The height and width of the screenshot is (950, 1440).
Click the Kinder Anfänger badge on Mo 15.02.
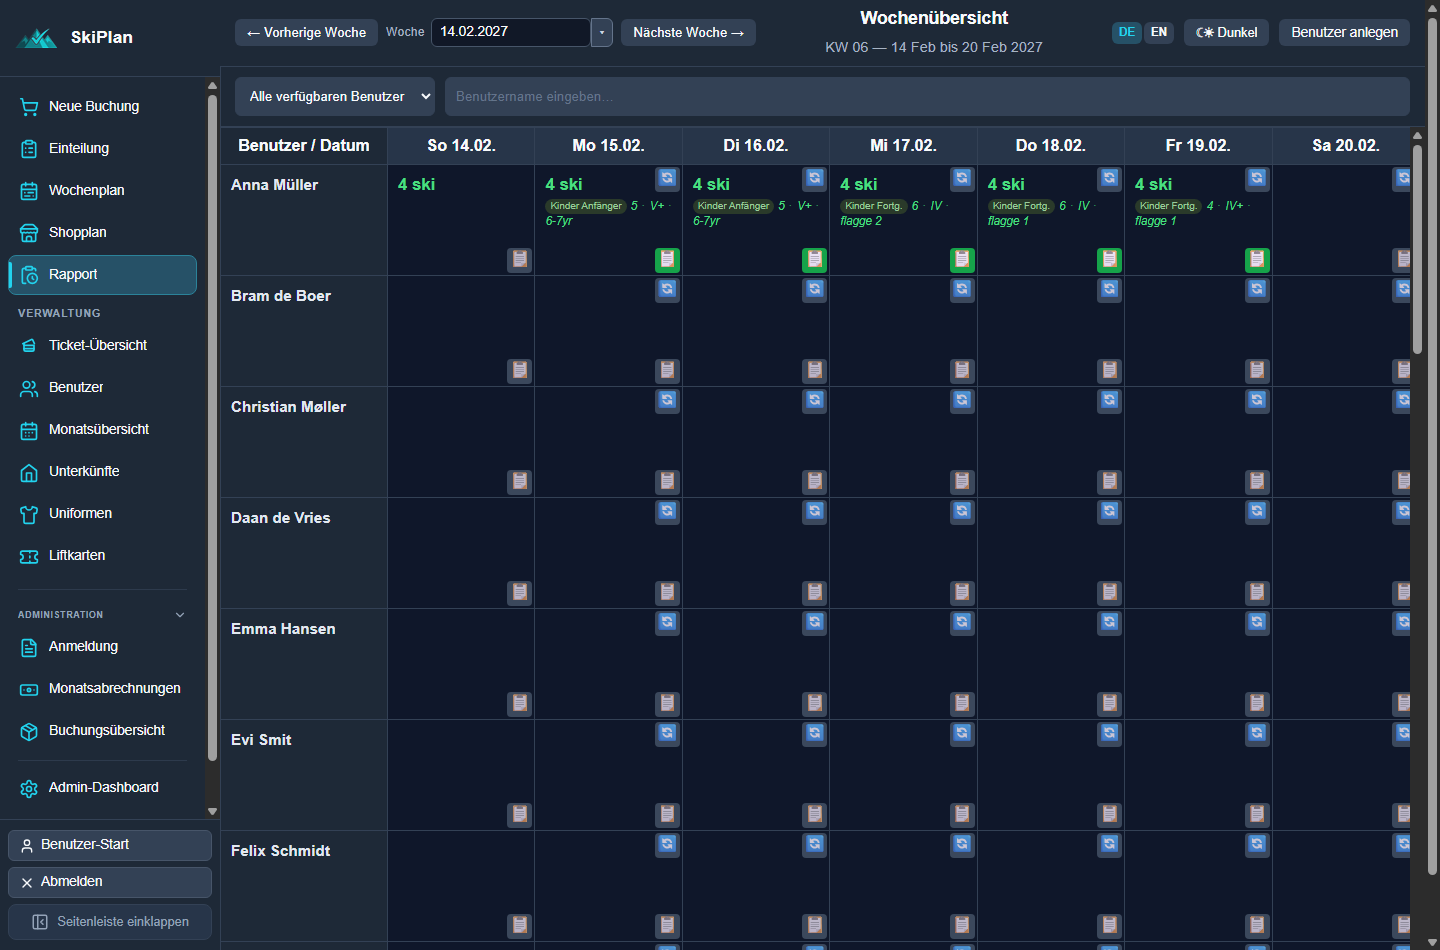pos(586,206)
